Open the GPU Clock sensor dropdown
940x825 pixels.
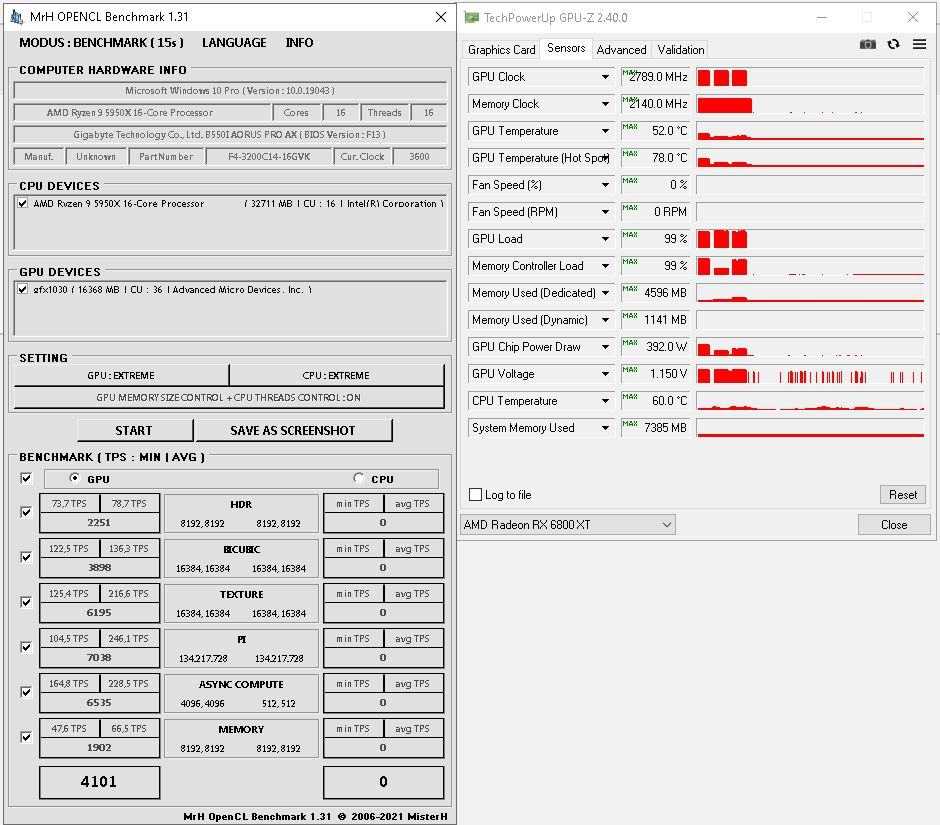point(605,77)
